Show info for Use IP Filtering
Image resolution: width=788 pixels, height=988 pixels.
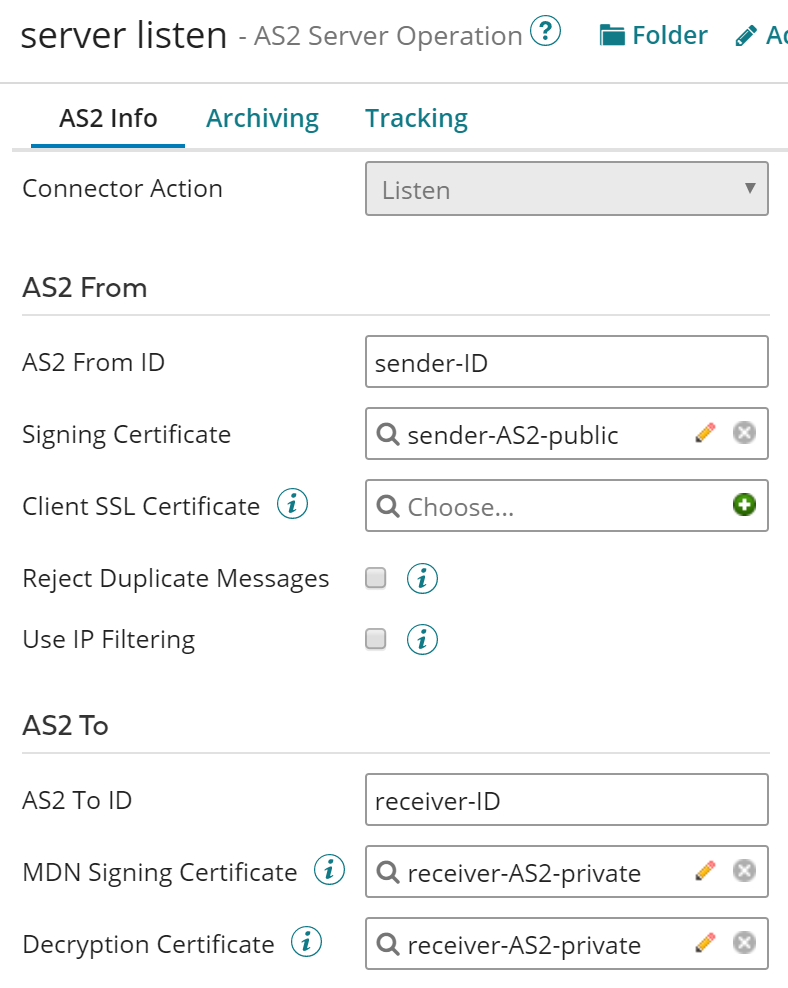[x=422, y=639]
